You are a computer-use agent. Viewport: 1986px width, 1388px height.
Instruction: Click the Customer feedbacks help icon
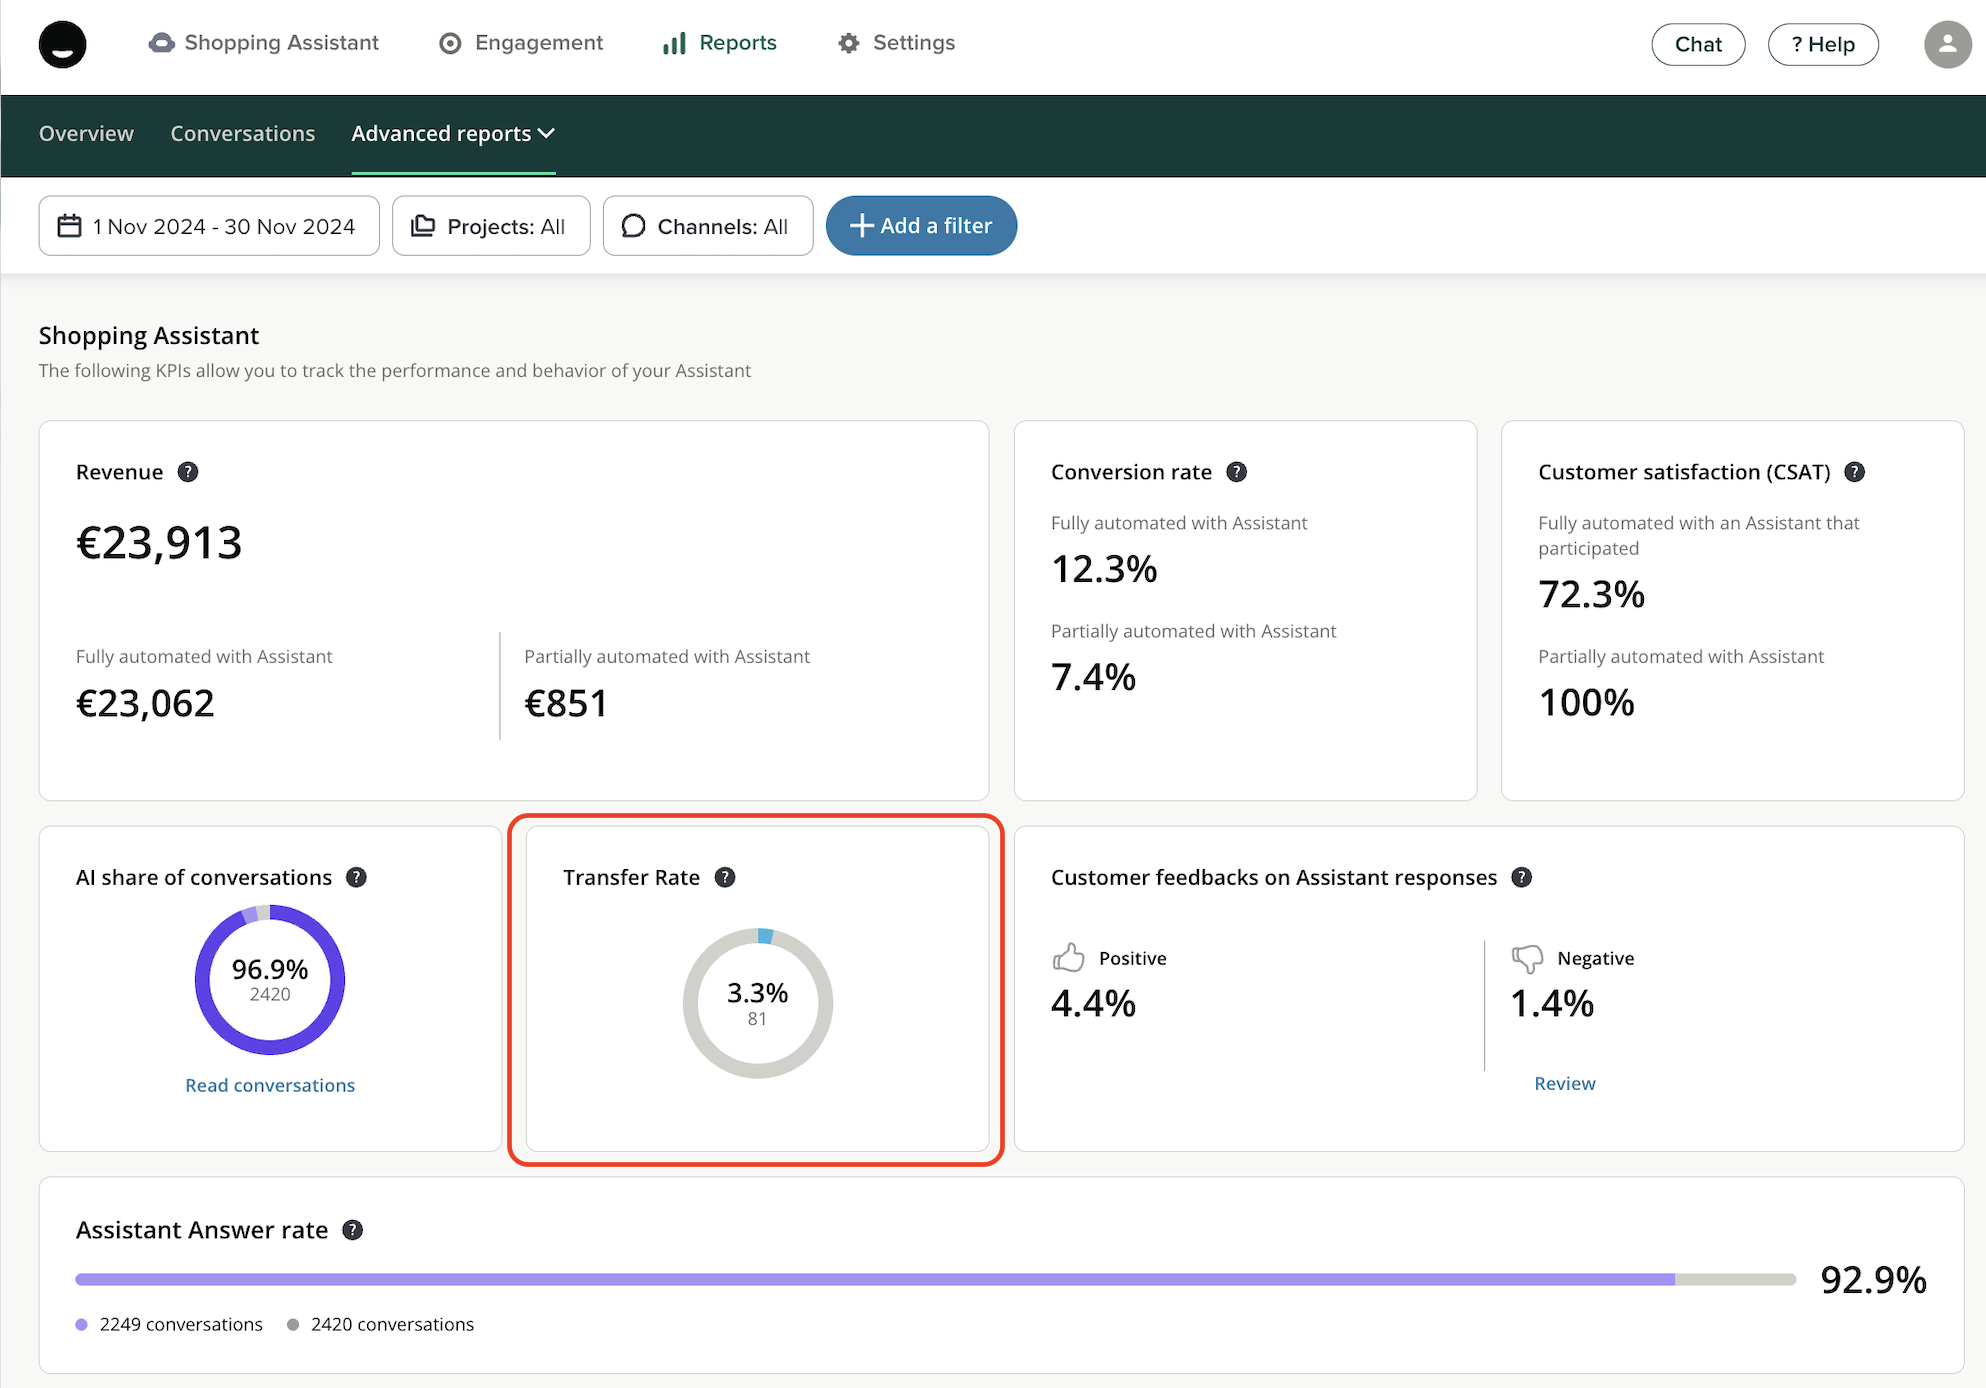(1521, 877)
